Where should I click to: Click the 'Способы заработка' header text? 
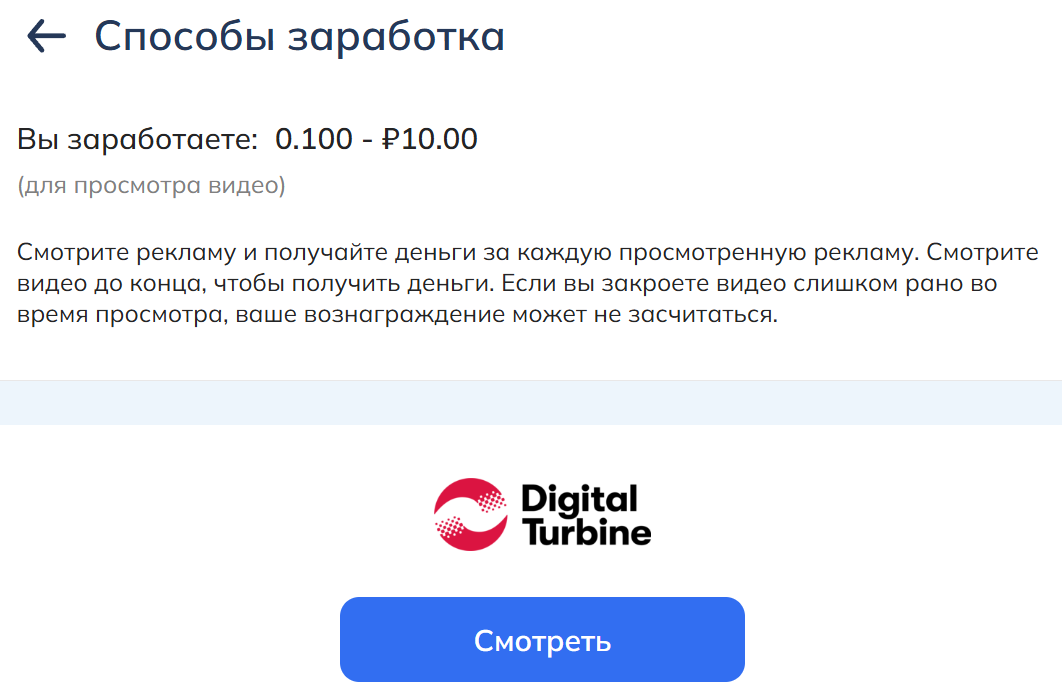pos(299,35)
